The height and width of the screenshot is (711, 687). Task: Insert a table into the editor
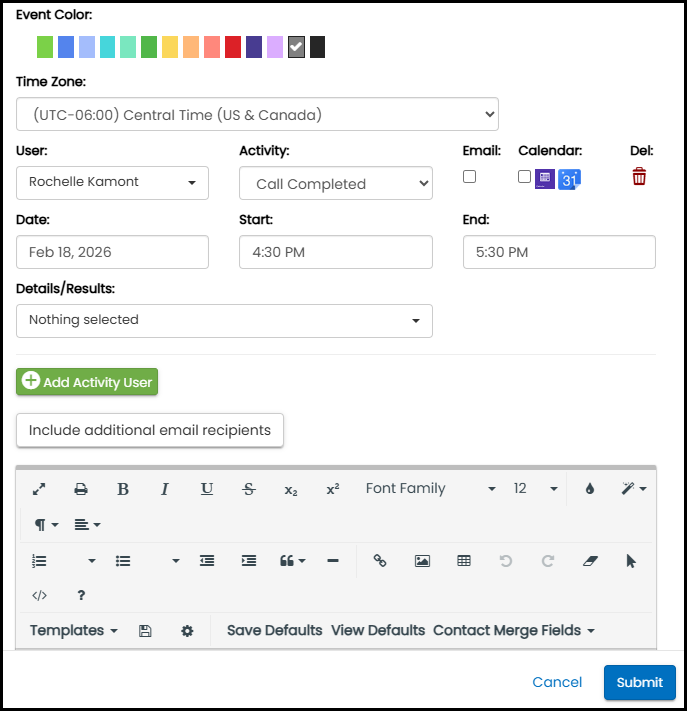(464, 561)
